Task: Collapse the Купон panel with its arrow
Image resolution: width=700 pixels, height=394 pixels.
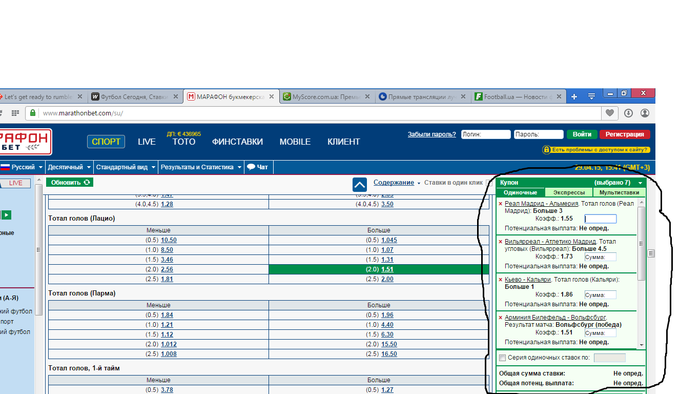Action: [x=641, y=182]
